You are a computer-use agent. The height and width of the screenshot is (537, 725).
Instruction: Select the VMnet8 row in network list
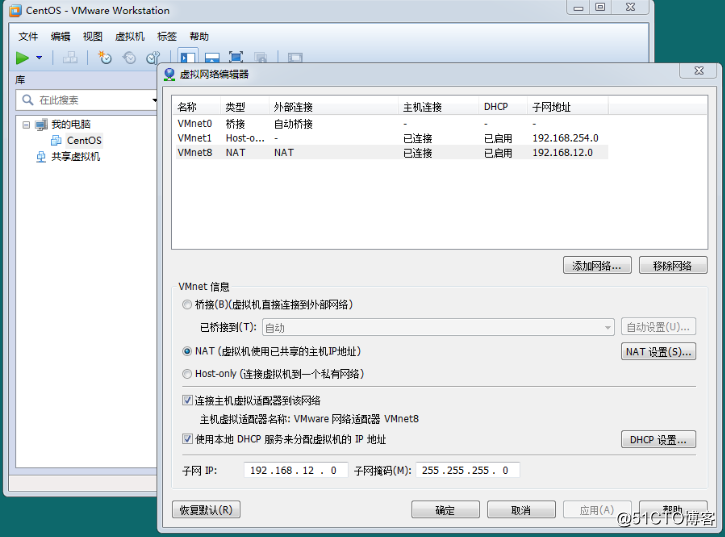point(392,153)
